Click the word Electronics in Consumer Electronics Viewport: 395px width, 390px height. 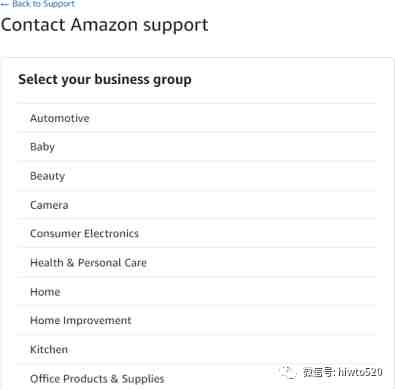[111, 234]
